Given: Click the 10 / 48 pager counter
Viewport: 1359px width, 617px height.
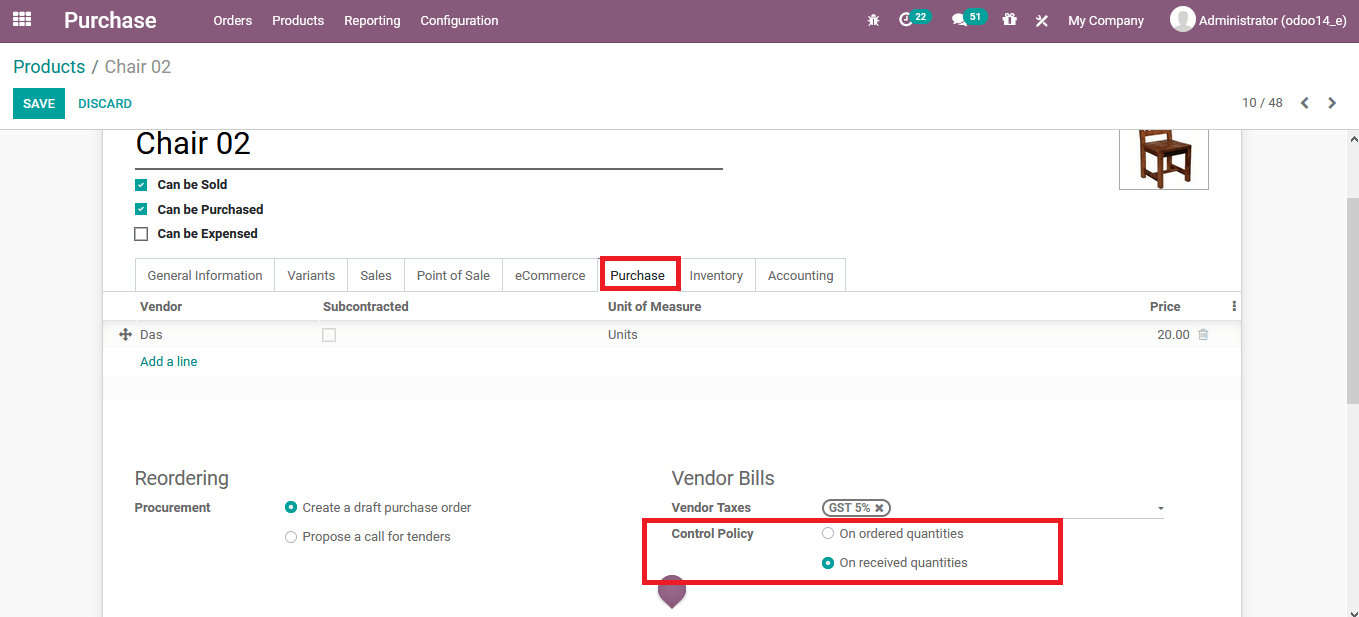Looking at the screenshot, I should [1262, 103].
